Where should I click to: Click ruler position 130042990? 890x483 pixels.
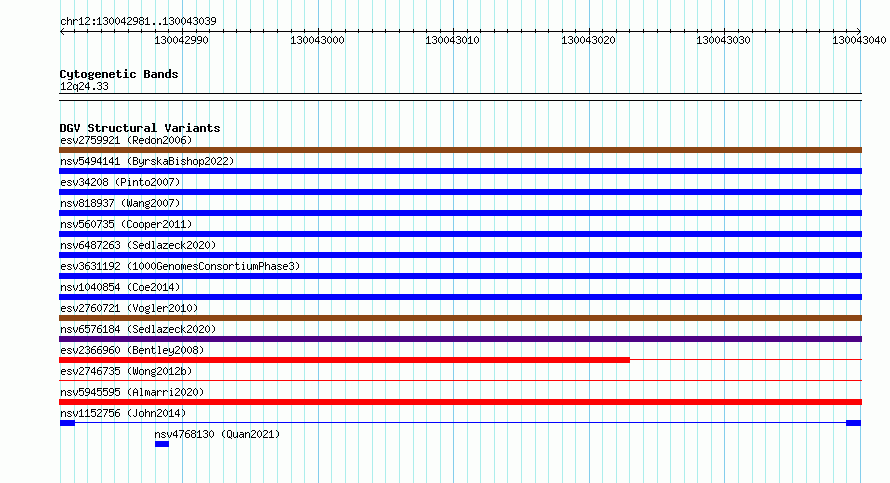pos(182,40)
